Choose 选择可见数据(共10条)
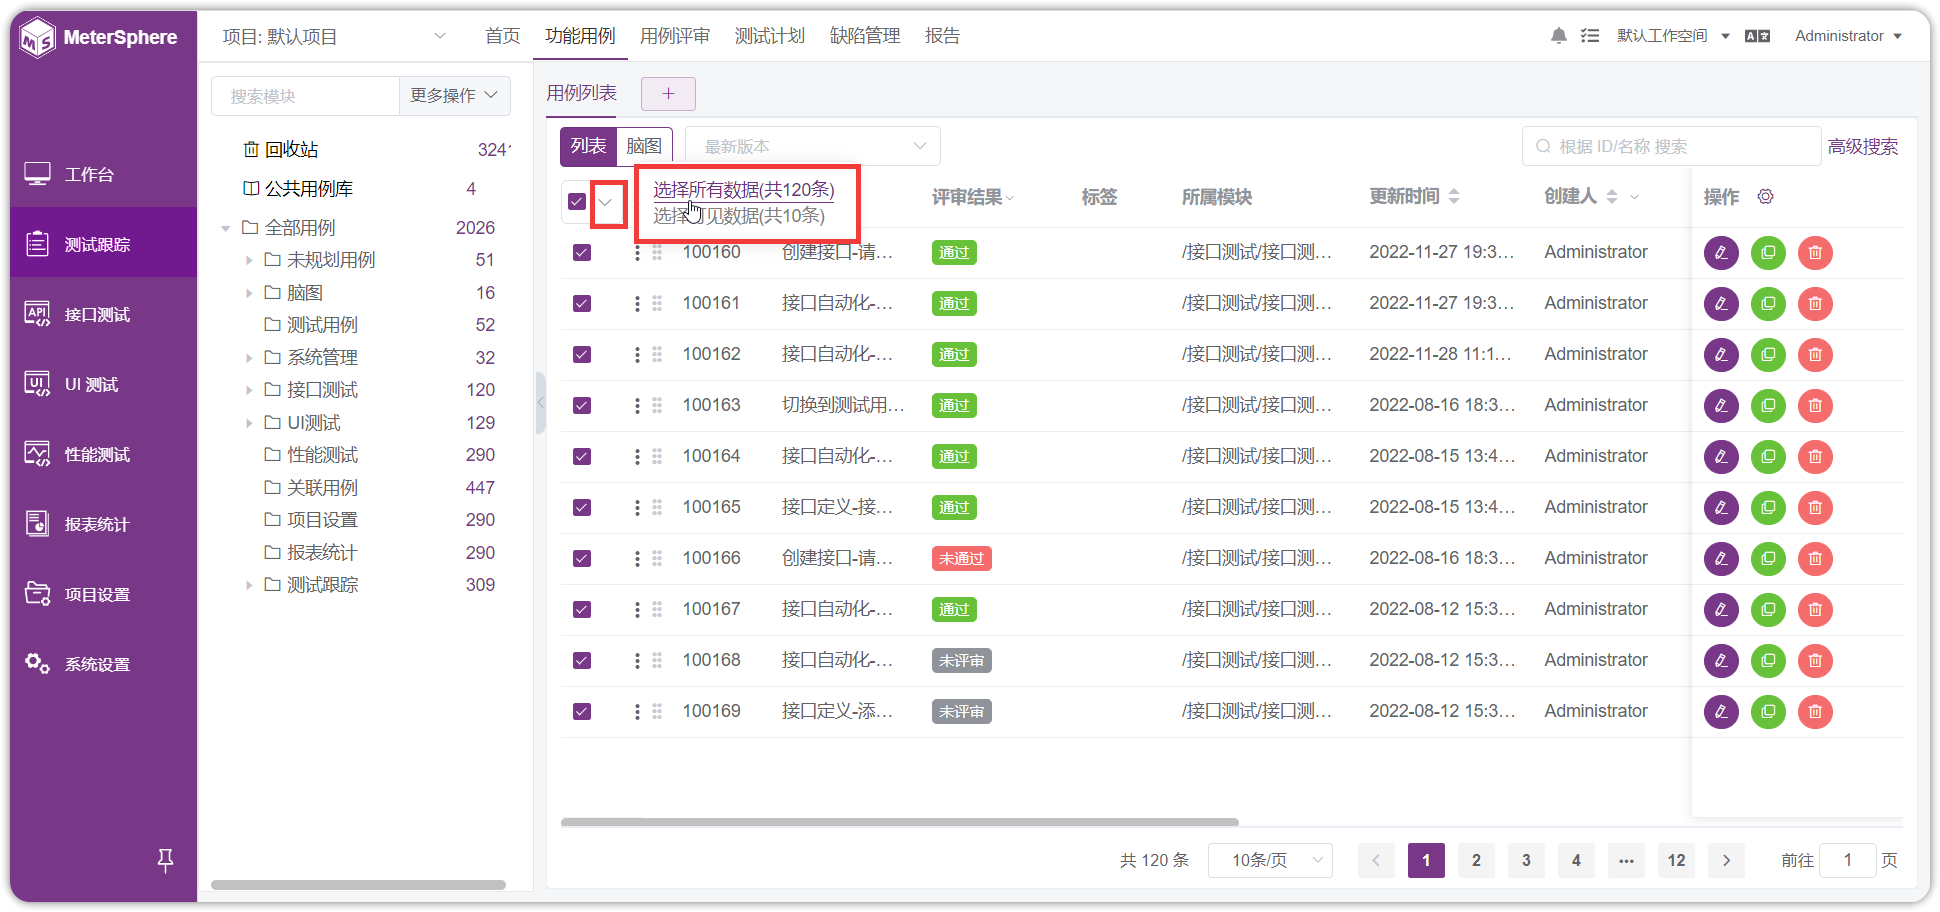This screenshot has width=1940, height=912. click(x=739, y=216)
